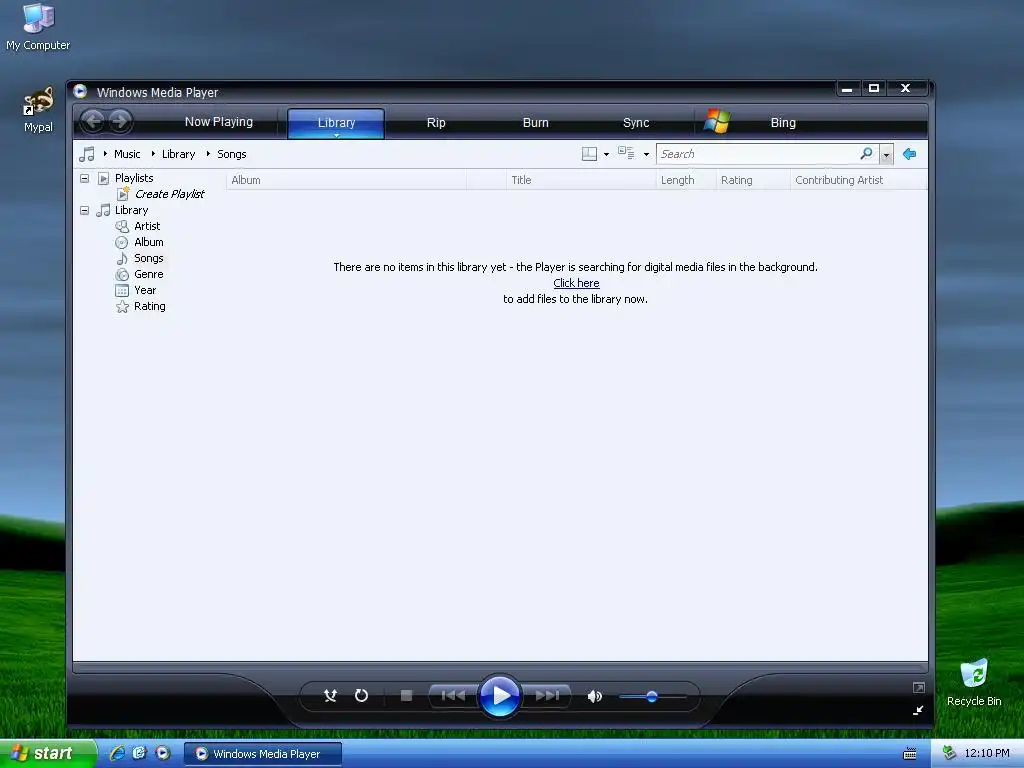Click the blue List pane arrow
The height and width of the screenshot is (768, 1024).
[x=909, y=154]
